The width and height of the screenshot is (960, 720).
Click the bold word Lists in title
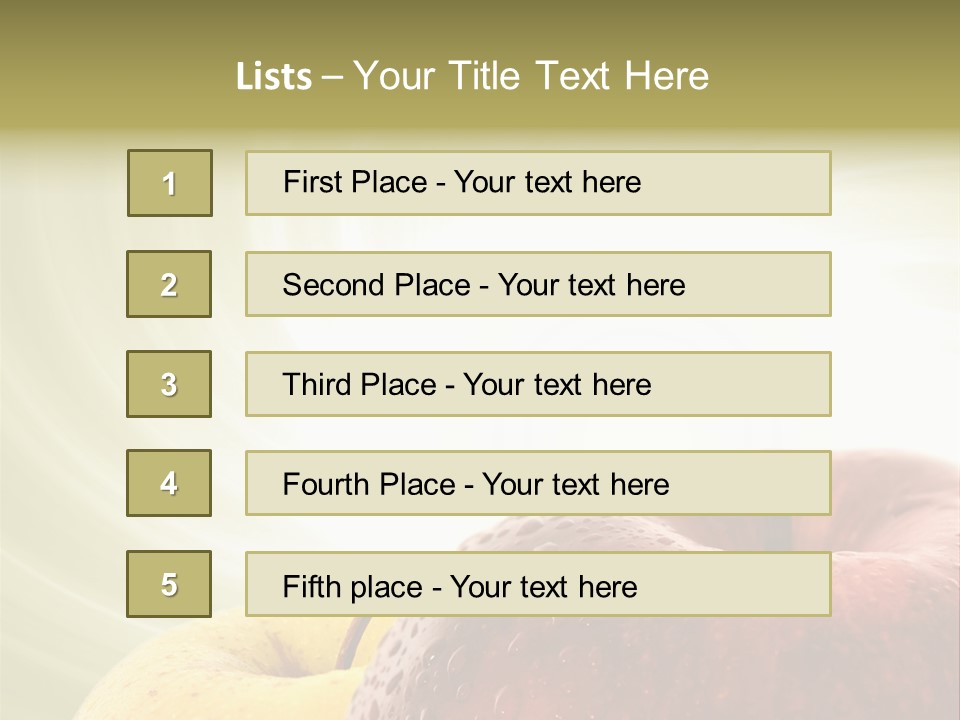274,76
